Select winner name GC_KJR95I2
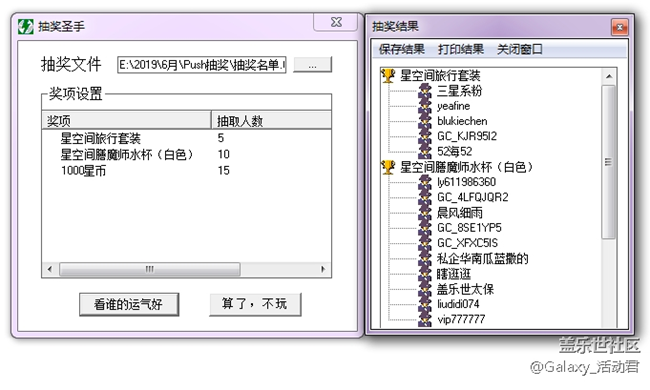650x390 pixels. click(x=467, y=136)
